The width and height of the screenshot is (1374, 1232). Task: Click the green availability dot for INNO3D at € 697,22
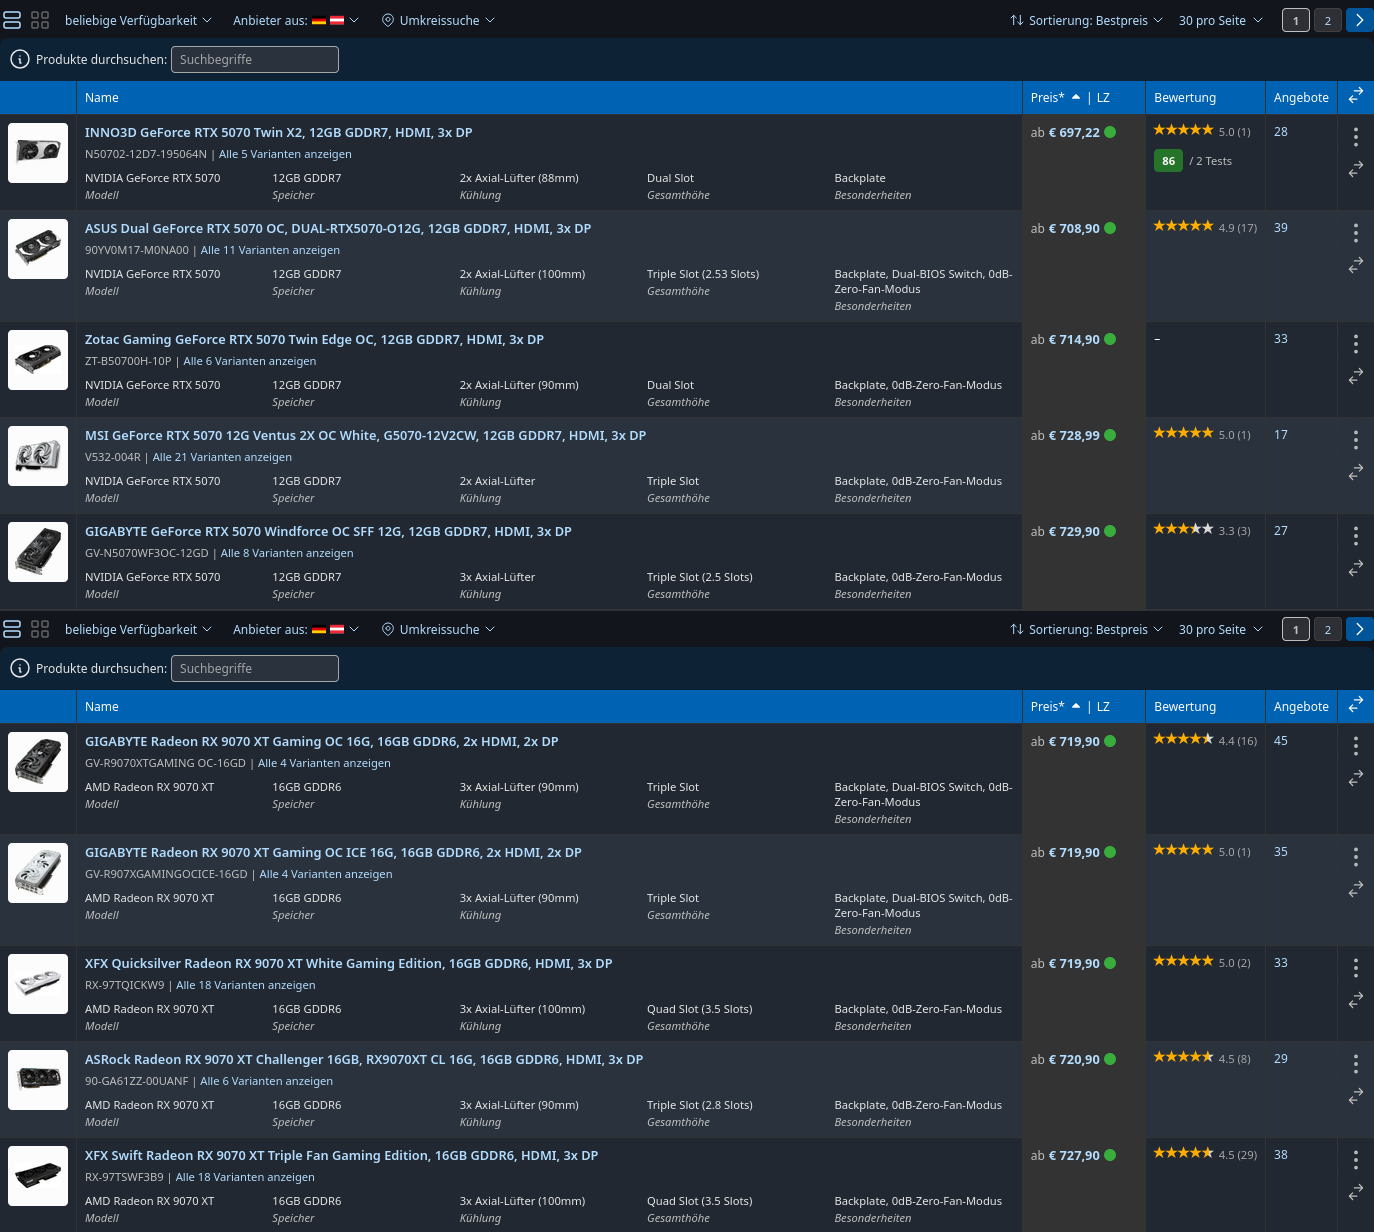(x=1110, y=132)
